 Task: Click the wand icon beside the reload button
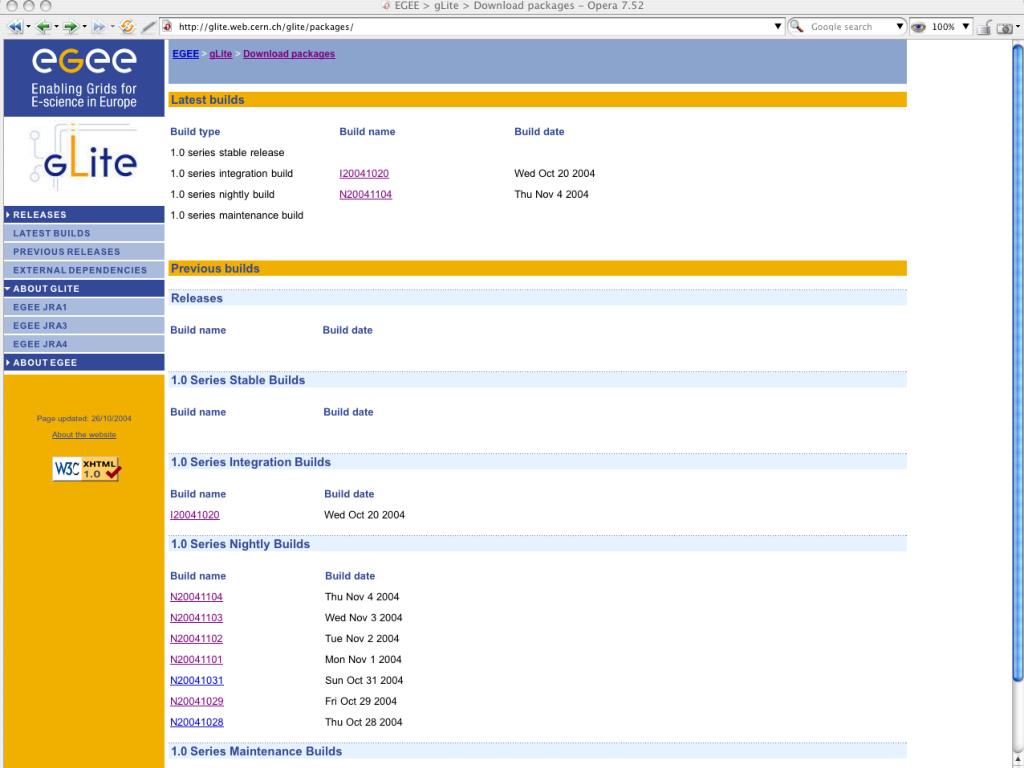[x=149, y=27]
